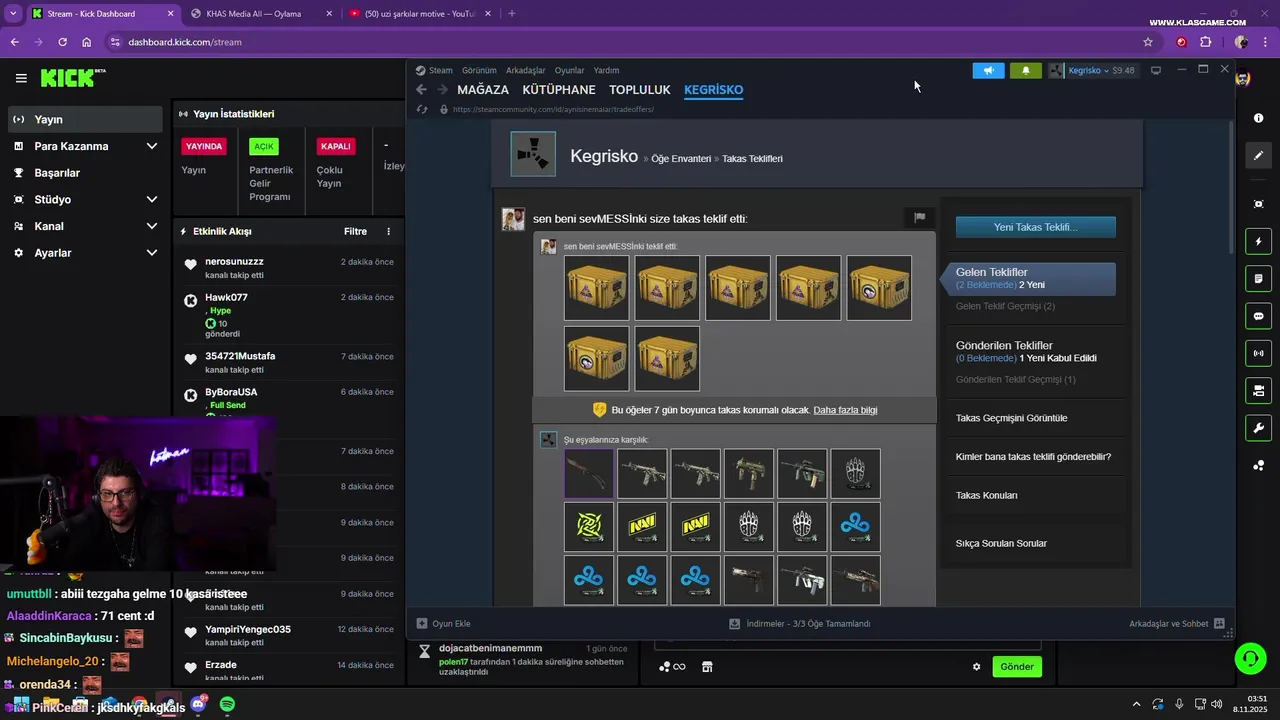Click the lightning bolt icon in Kick sidebar
The height and width of the screenshot is (720, 1280).
(x=1258, y=242)
